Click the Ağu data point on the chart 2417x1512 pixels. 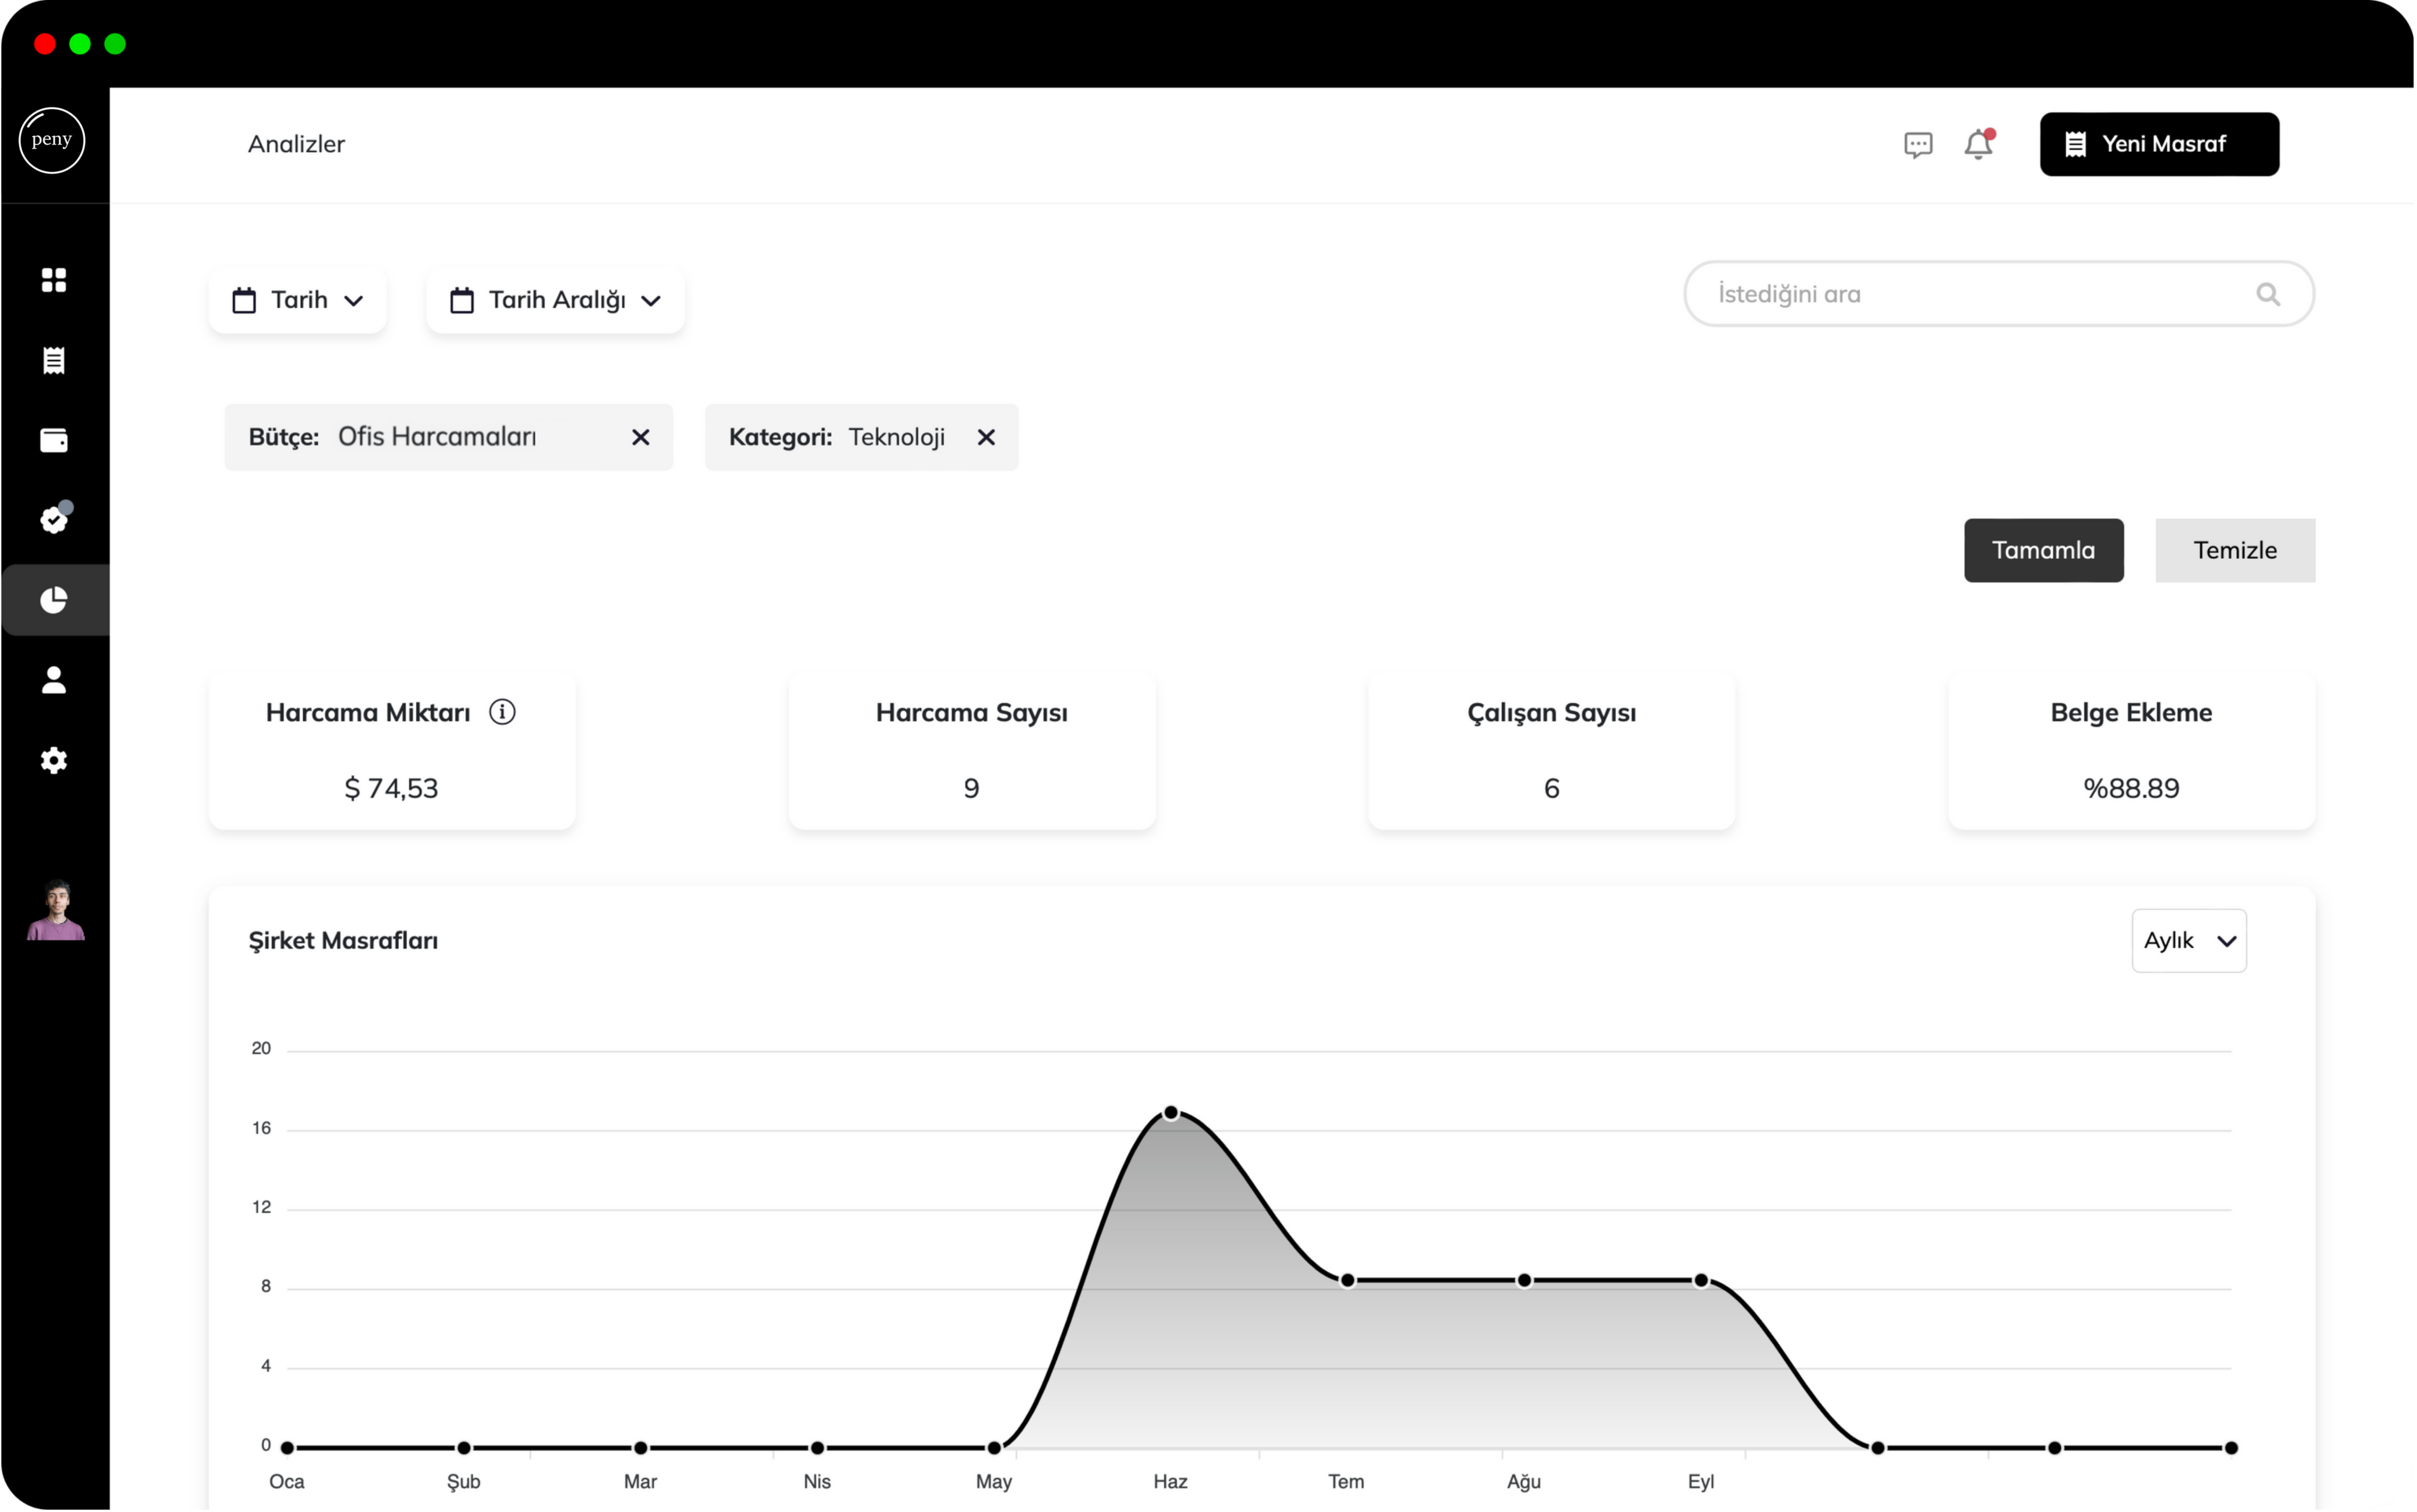pos(1524,1280)
